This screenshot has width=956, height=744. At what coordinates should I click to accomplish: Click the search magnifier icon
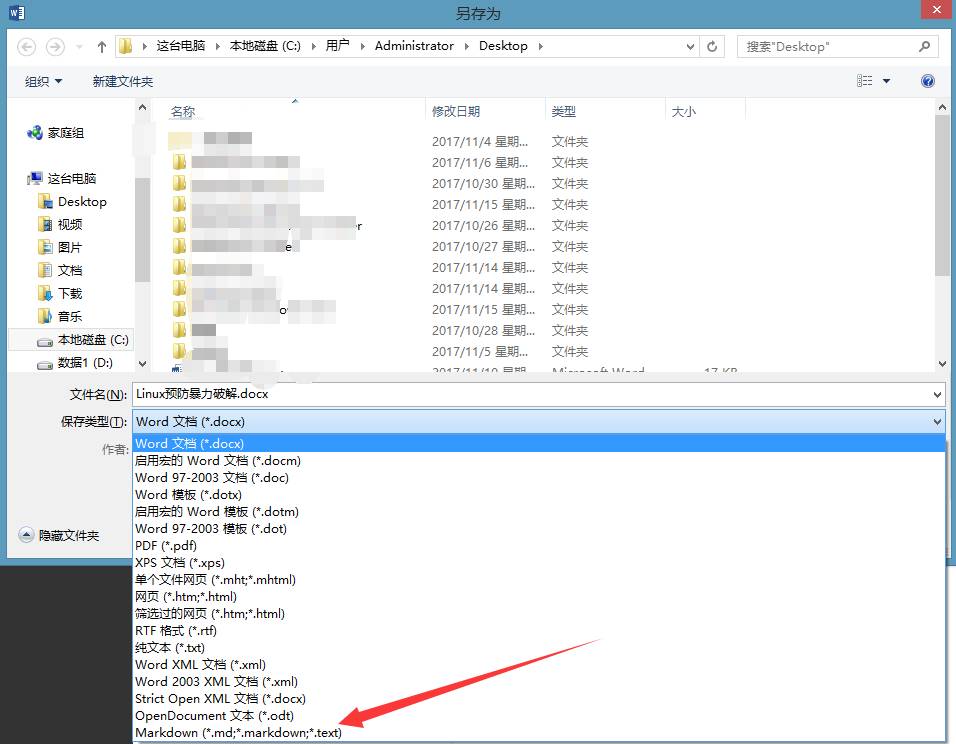click(924, 46)
